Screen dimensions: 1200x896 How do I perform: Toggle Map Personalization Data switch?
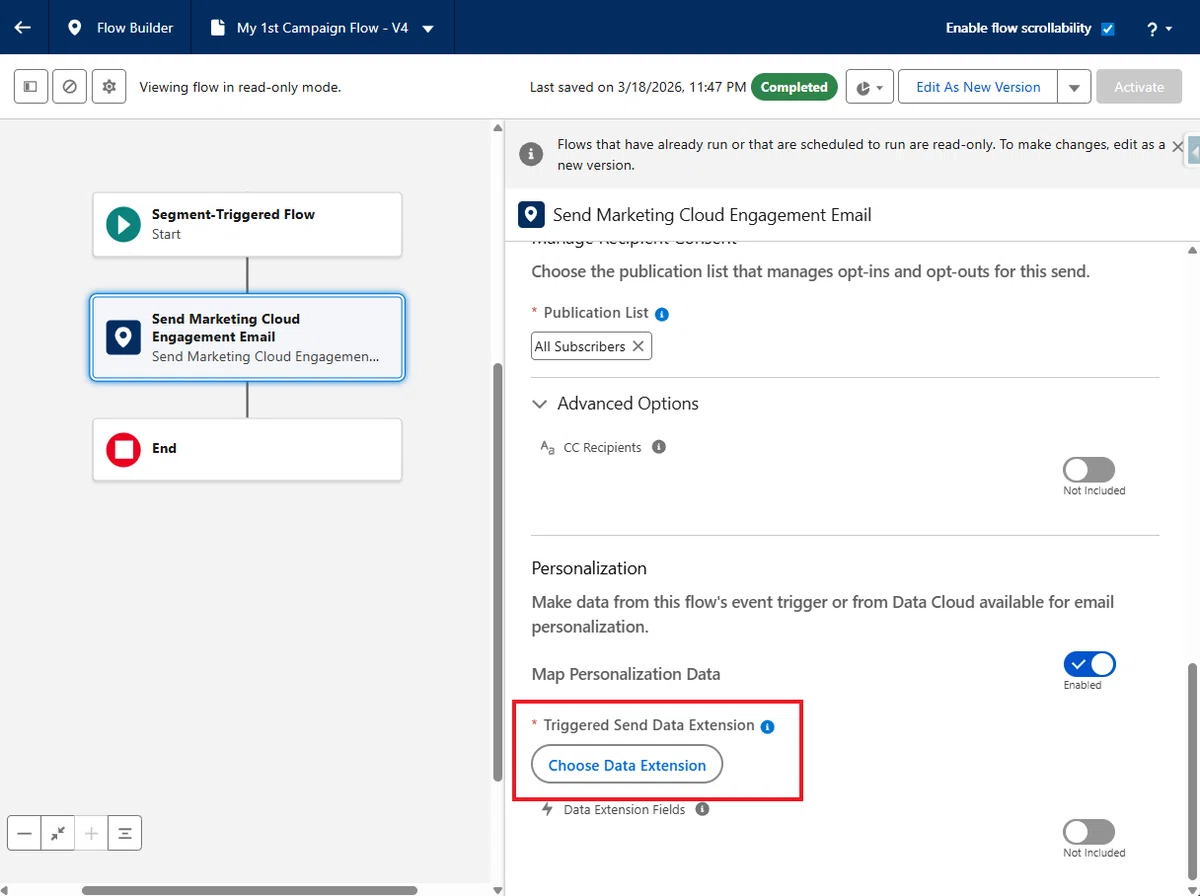[x=1089, y=664]
